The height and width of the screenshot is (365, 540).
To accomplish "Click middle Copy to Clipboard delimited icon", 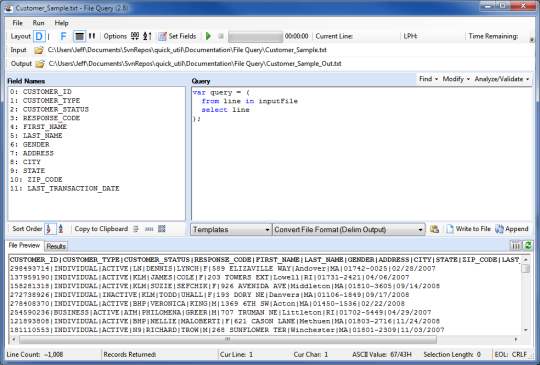I will coord(149,229).
